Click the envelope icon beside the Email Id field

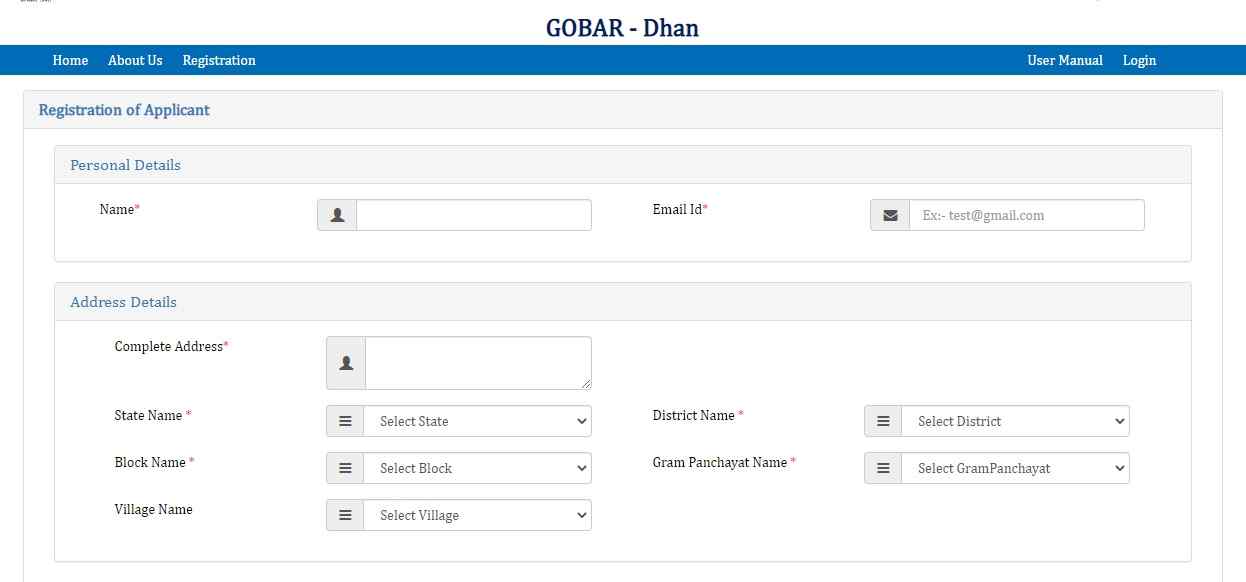(889, 214)
